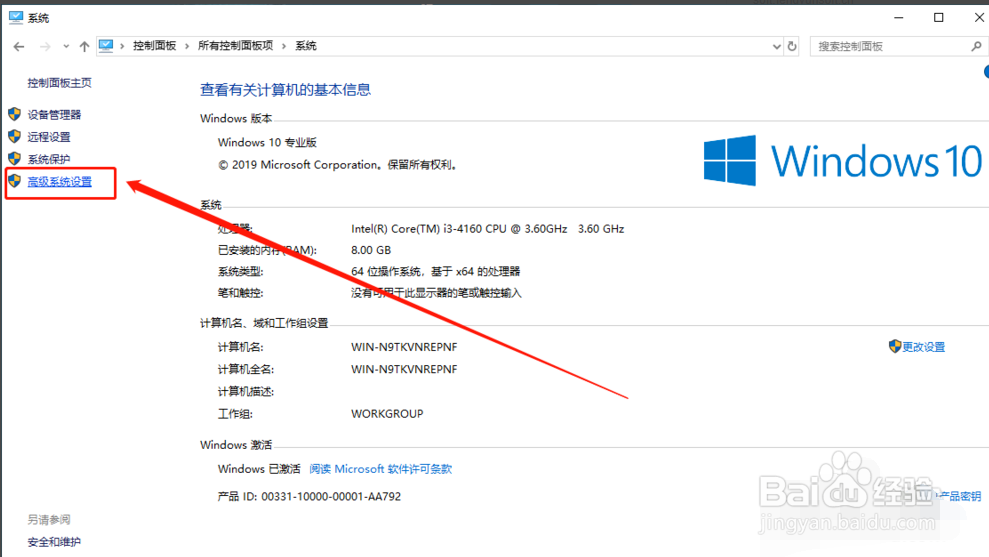Click the shield icon beside 系统保护
The image size is (989, 557).
pyautogui.click(x=15, y=158)
